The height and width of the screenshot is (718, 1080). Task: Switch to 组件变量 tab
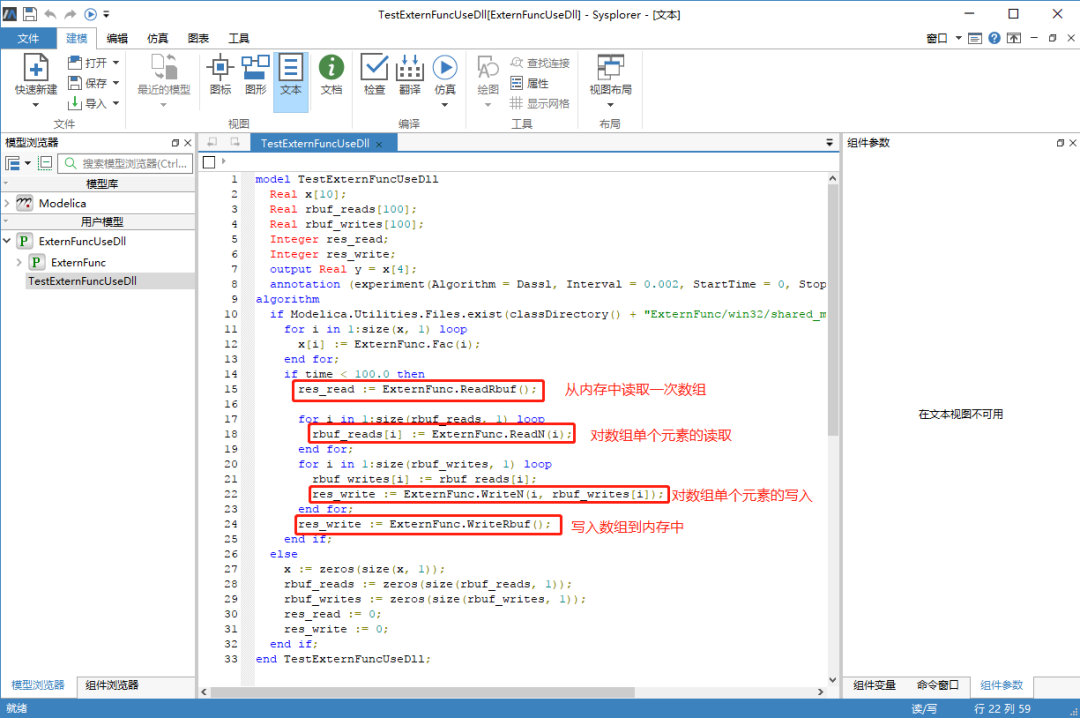(874, 685)
